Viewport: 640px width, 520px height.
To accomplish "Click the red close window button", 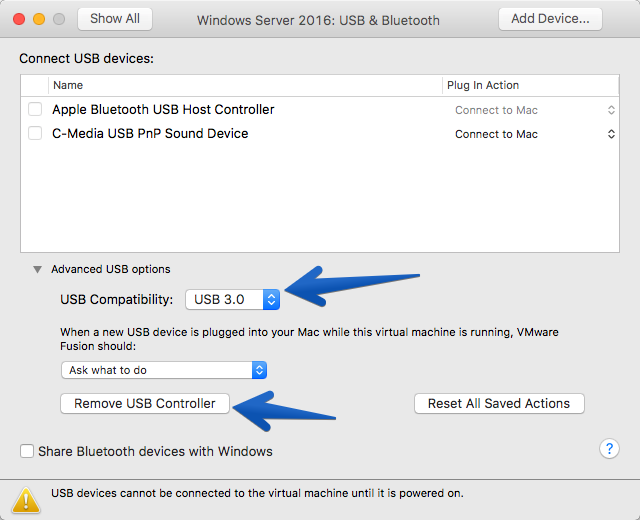I will (x=19, y=19).
